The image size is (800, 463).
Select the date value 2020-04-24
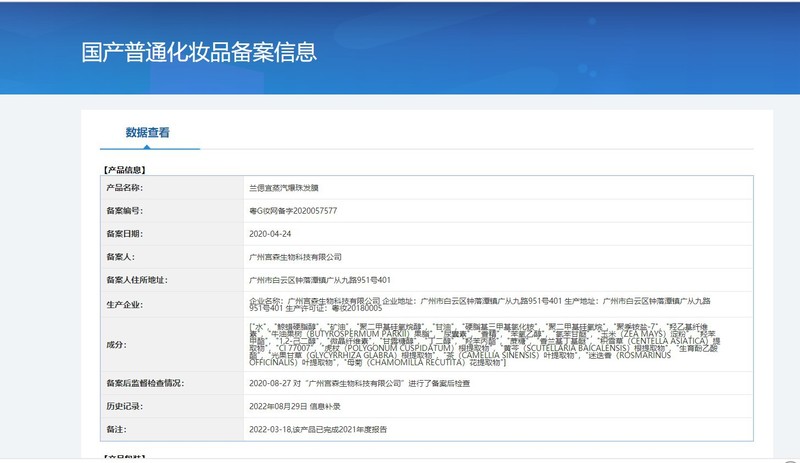(270, 234)
